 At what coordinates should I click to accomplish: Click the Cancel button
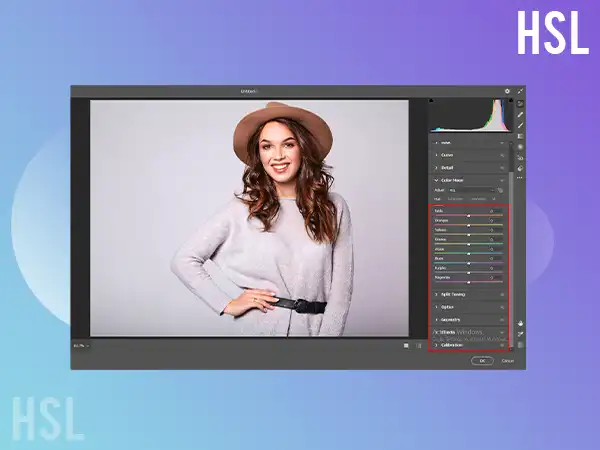pos(507,360)
